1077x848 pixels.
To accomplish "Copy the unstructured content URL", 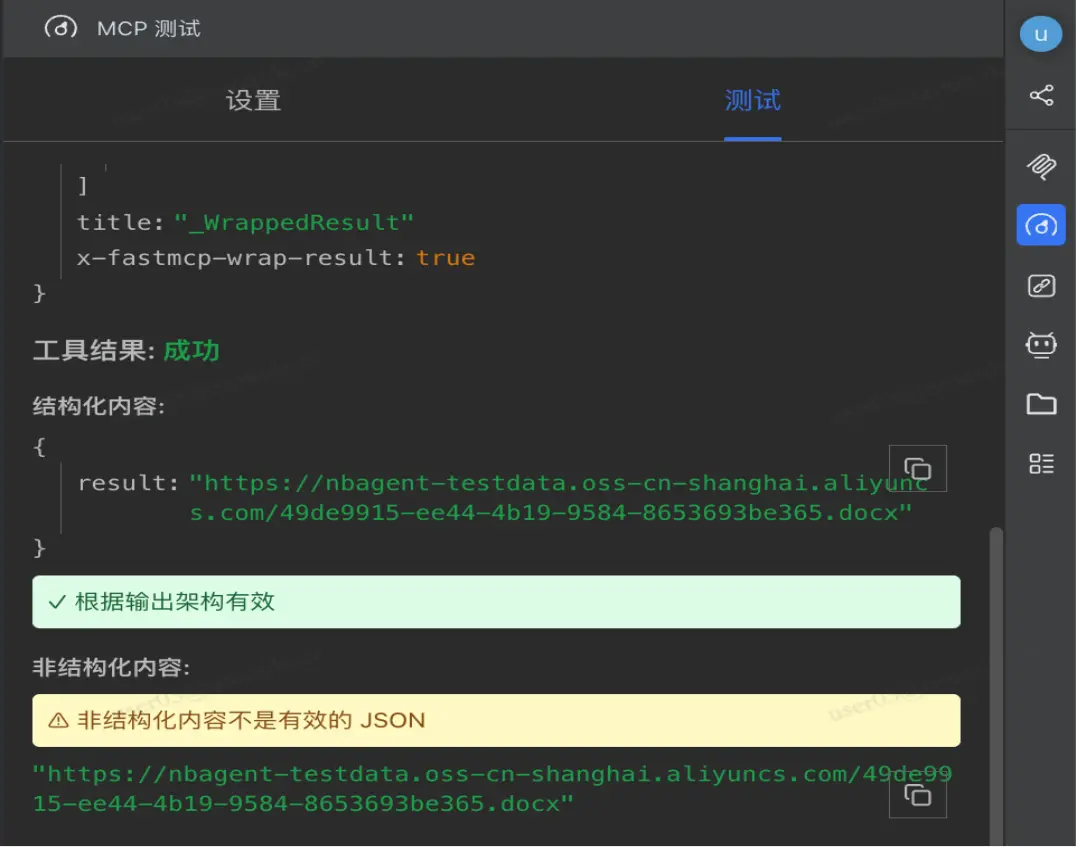I will click(x=917, y=795).
